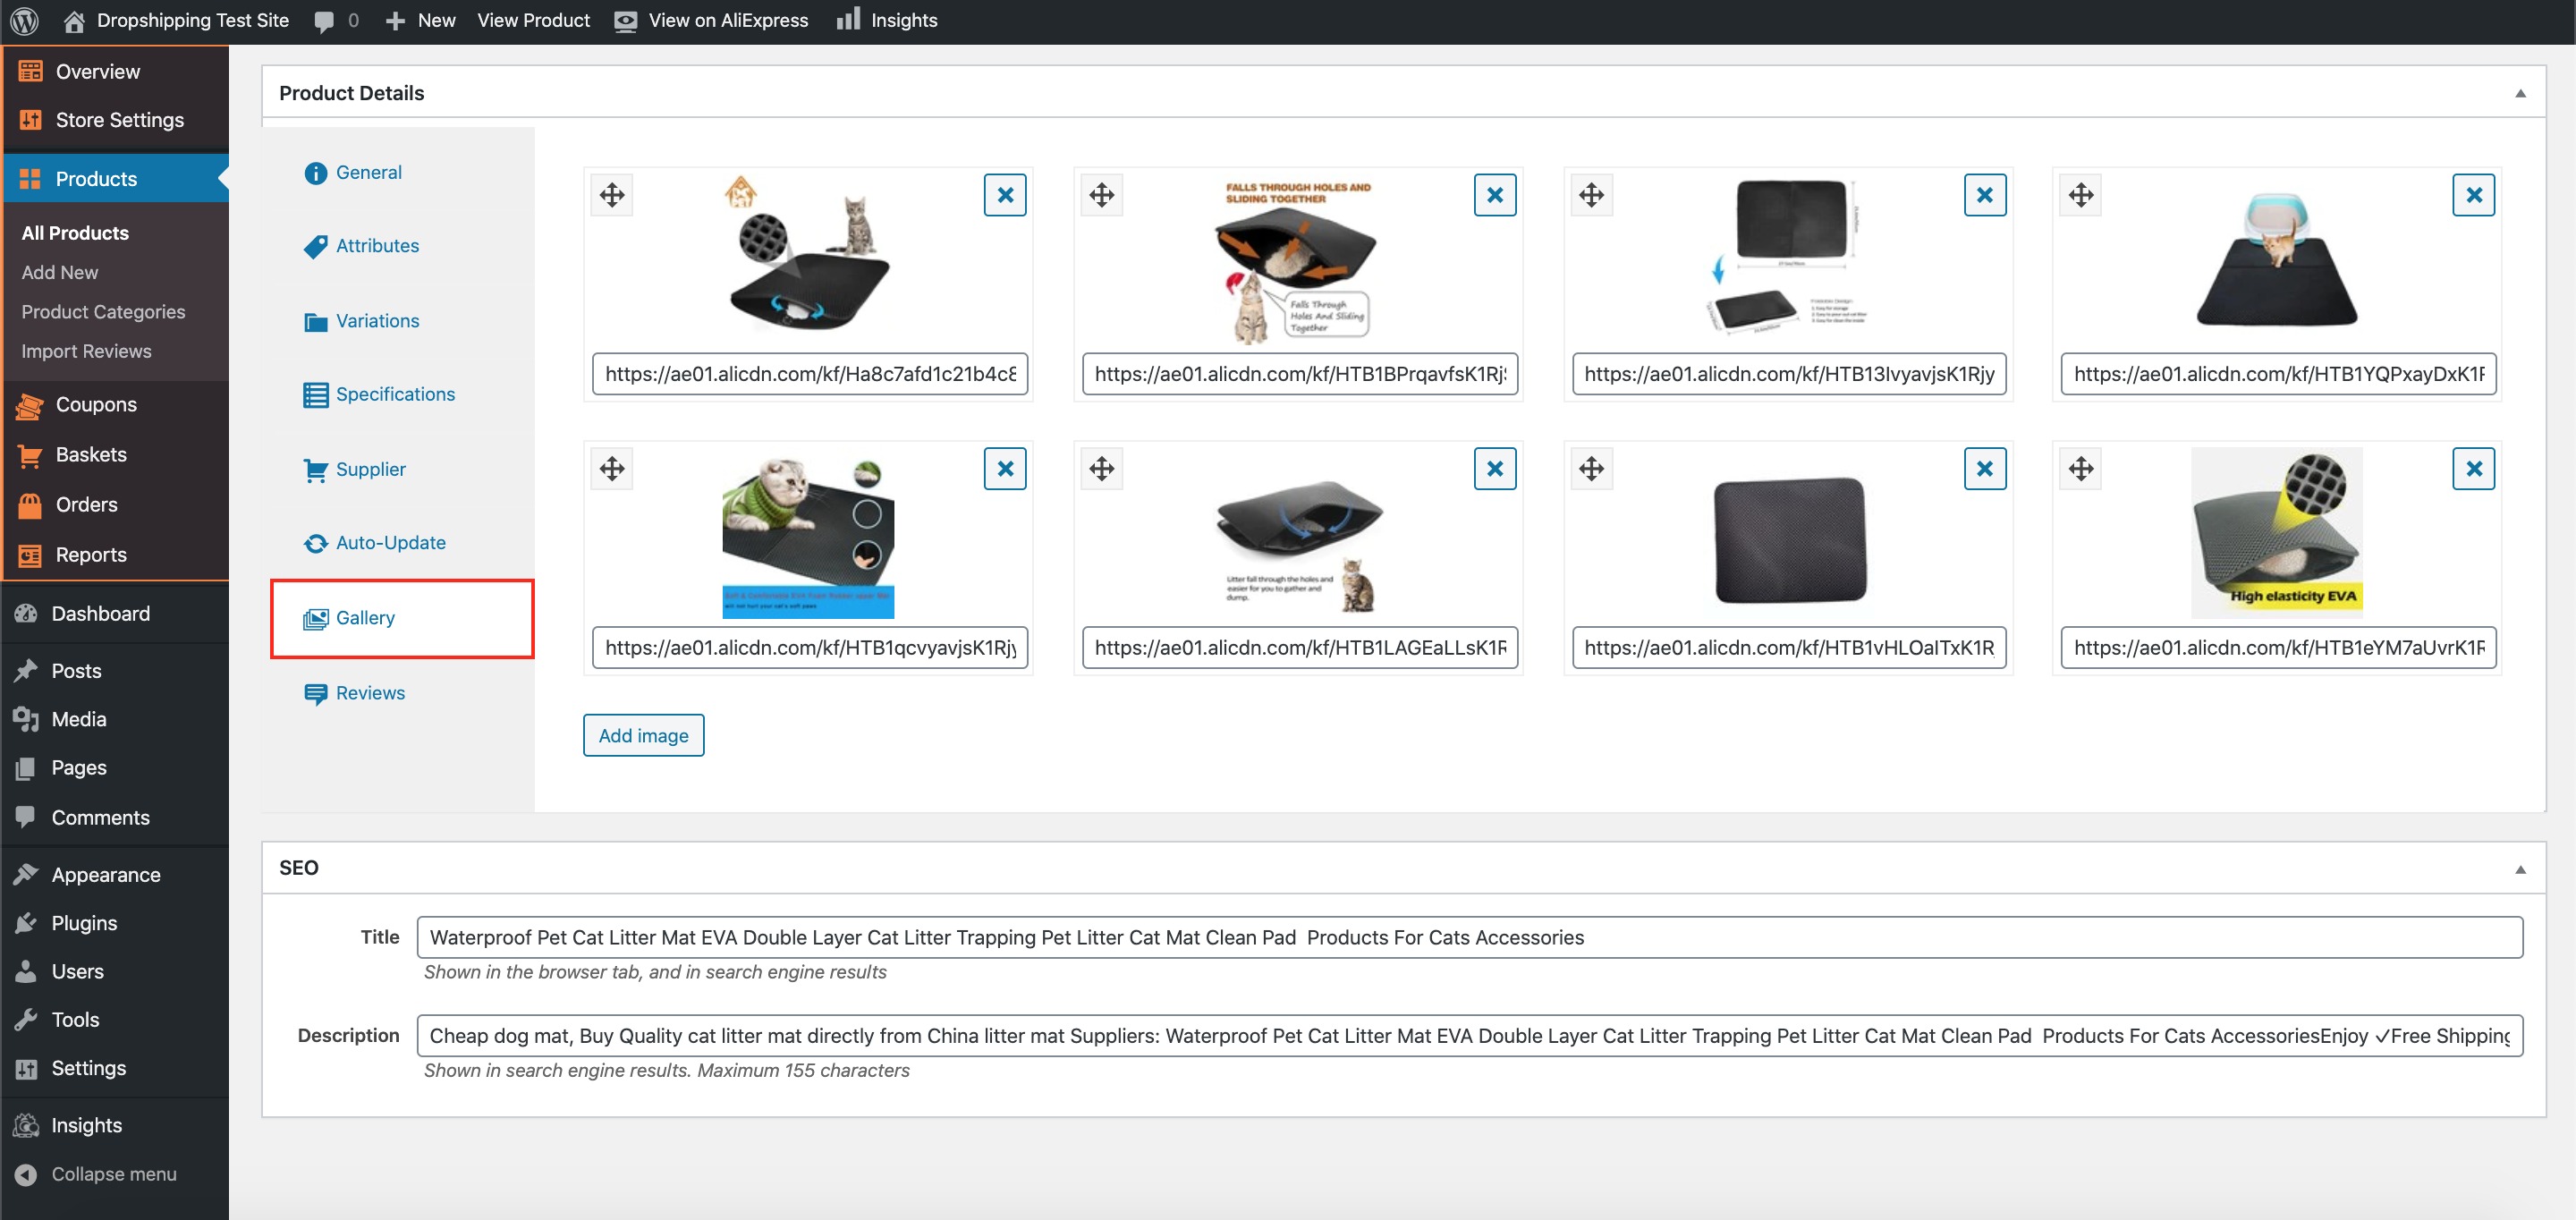Click move handle on second gallery image

pyautogui.click(x=1101, y=195)
